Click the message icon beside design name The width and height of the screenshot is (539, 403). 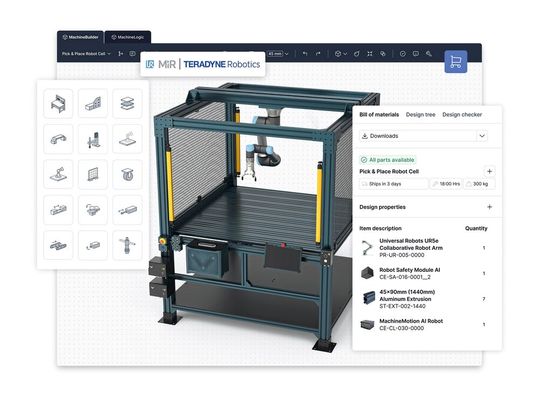[132, 54]
